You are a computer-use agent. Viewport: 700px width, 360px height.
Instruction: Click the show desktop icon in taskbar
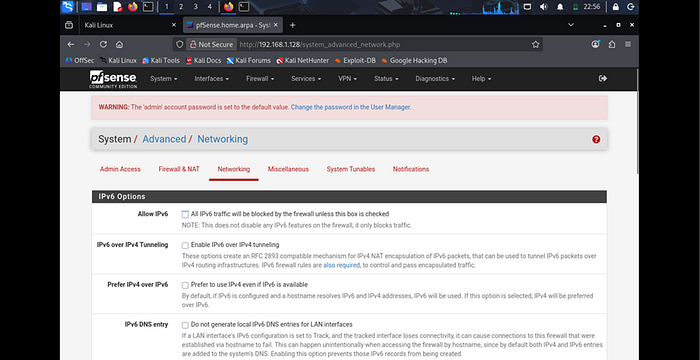point(86,7)
